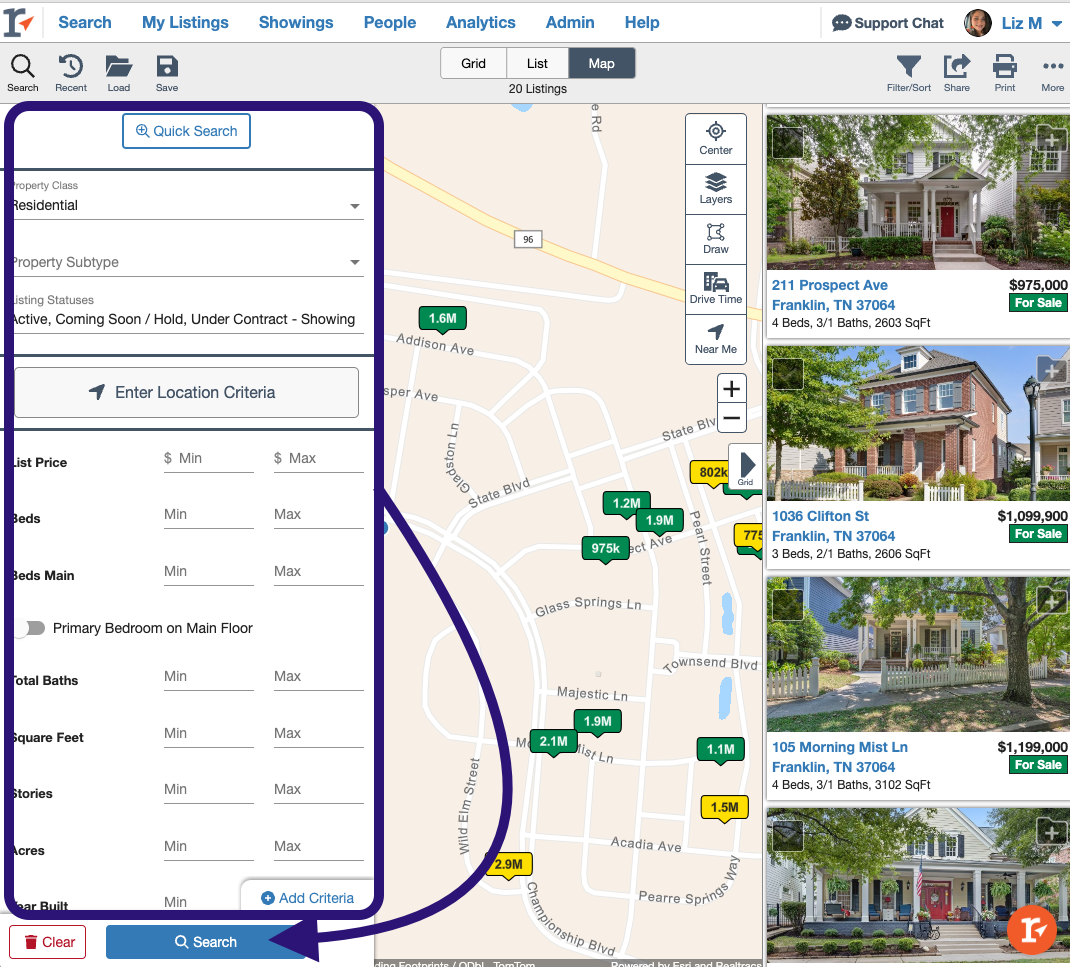Open the Property Class dropdown
Viewport: 1070px width, 967px height.
tap(188, 205)
